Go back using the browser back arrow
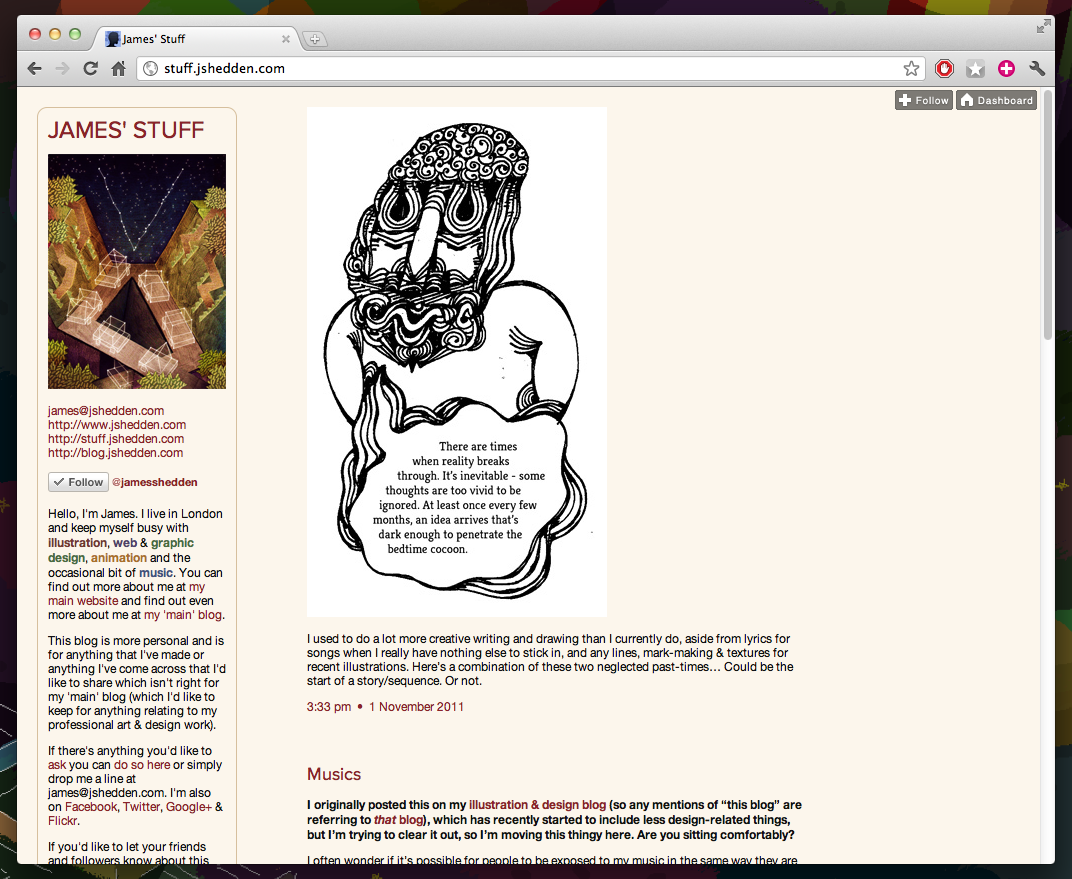 (34, 68)
